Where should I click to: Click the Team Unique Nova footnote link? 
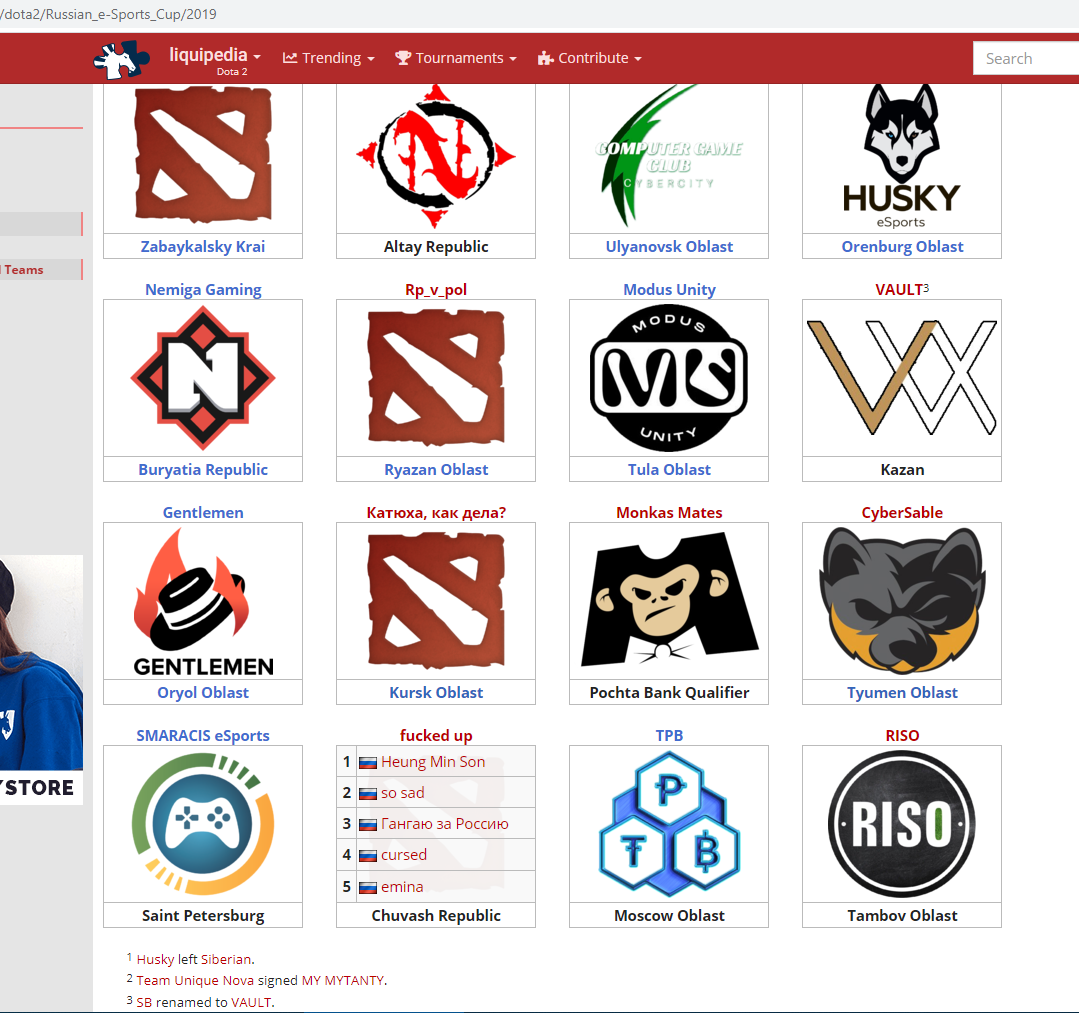tap(195, 980)
